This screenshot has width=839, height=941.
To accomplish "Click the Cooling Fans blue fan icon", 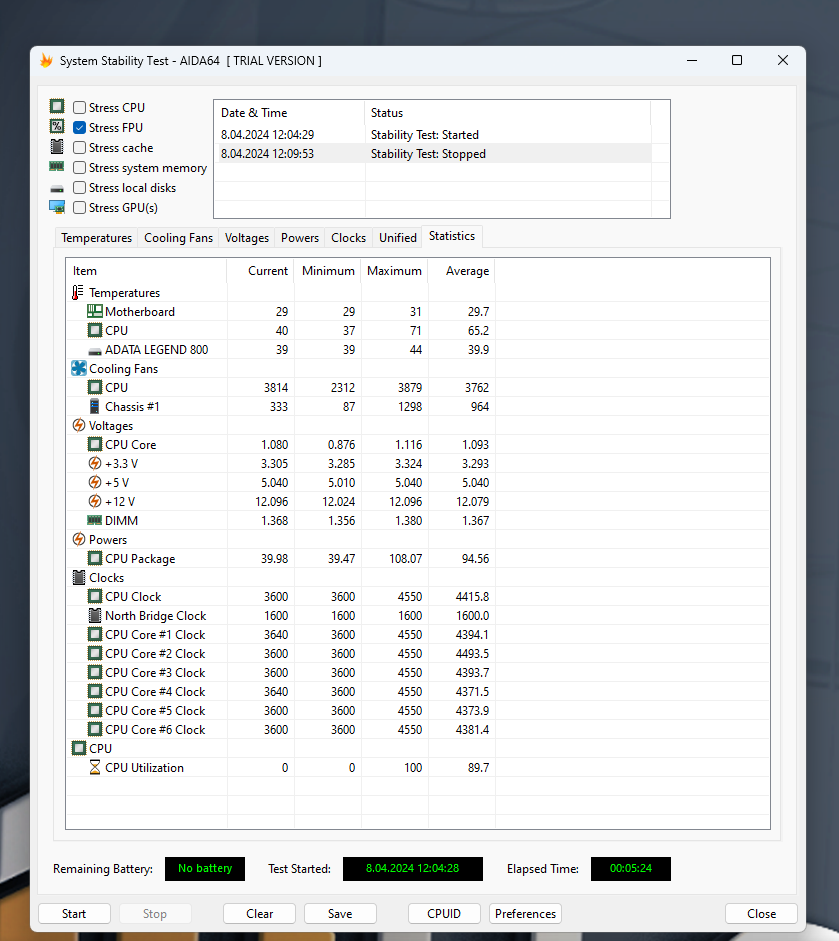I will (x=79, y=368).
